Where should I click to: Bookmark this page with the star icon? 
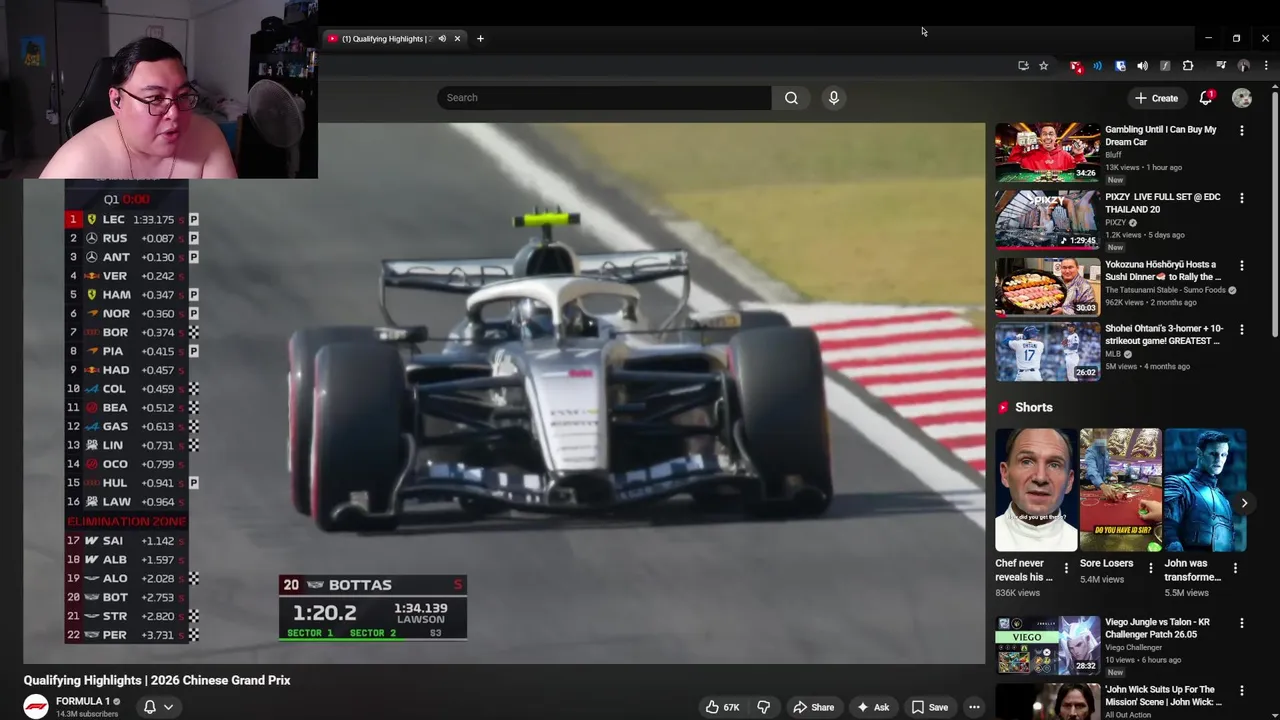point(1043,66)
